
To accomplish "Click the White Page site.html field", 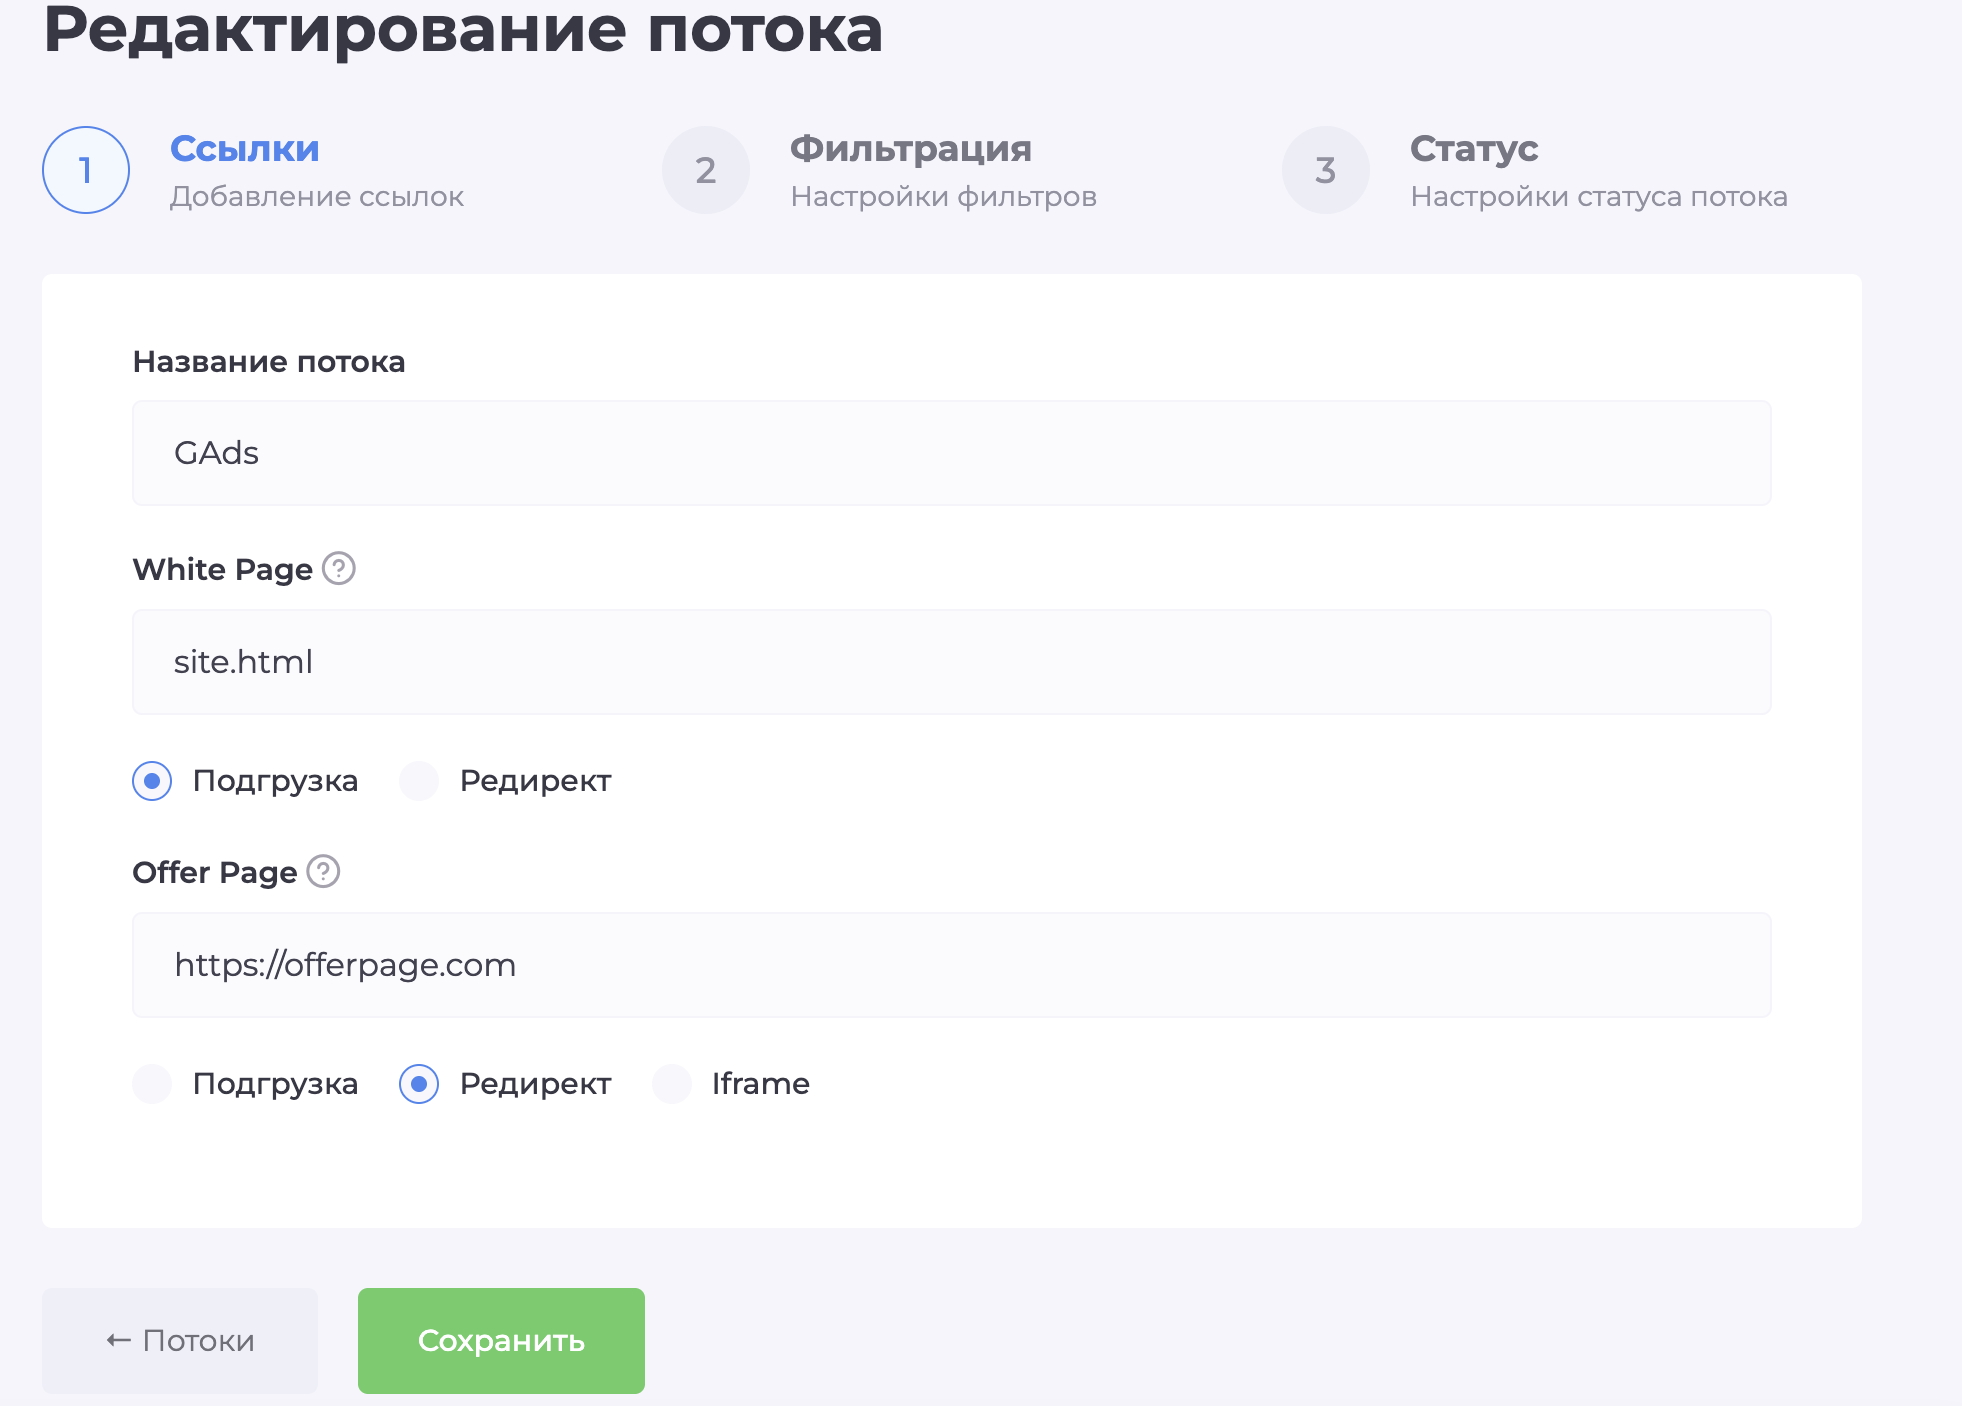I will (951, 662).
